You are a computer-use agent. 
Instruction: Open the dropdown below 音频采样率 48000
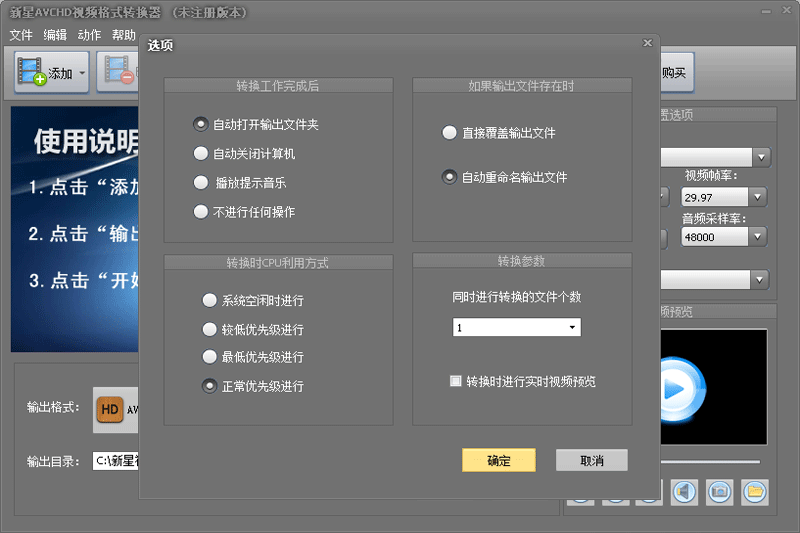760,280
